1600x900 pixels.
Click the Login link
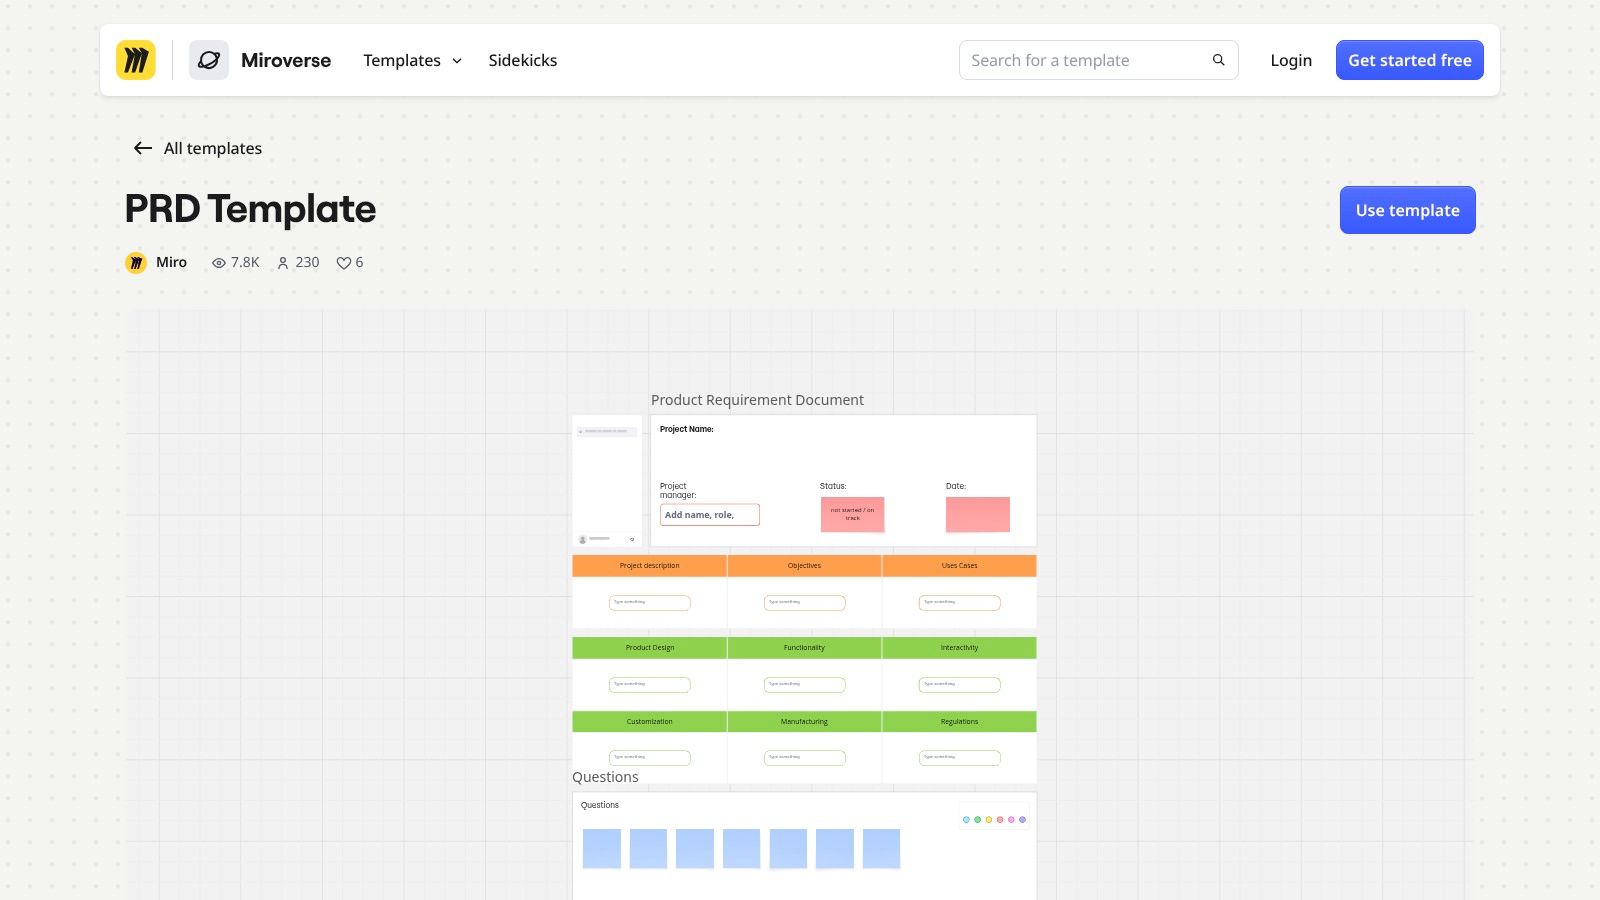(1291, 60)
